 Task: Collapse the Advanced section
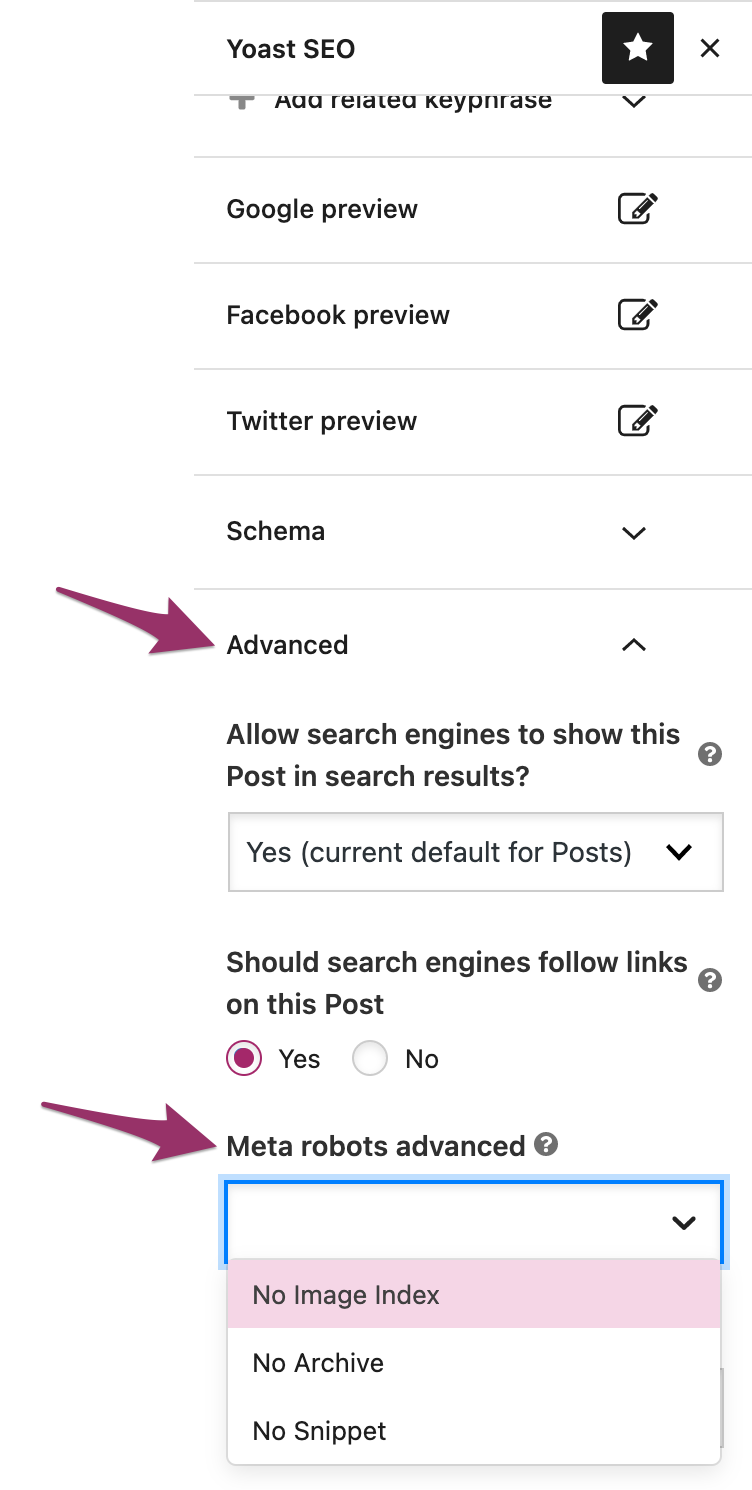click(x=633, y=645)
